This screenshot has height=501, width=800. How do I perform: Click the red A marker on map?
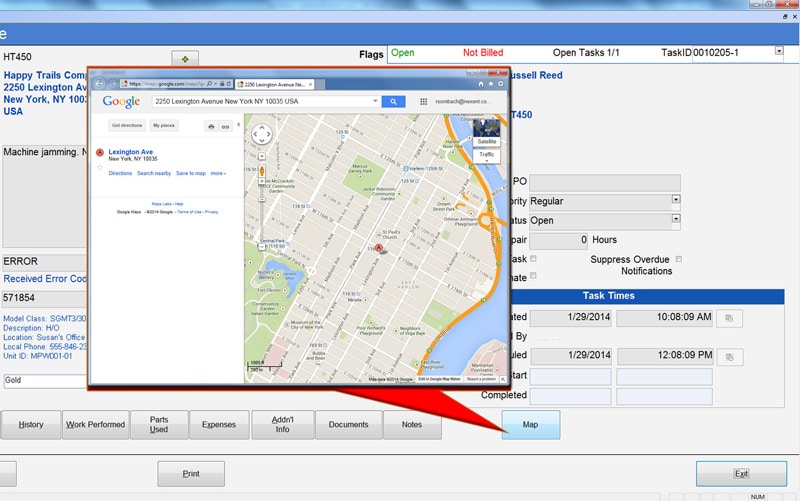pyautogui.click(x=379, y=248)
